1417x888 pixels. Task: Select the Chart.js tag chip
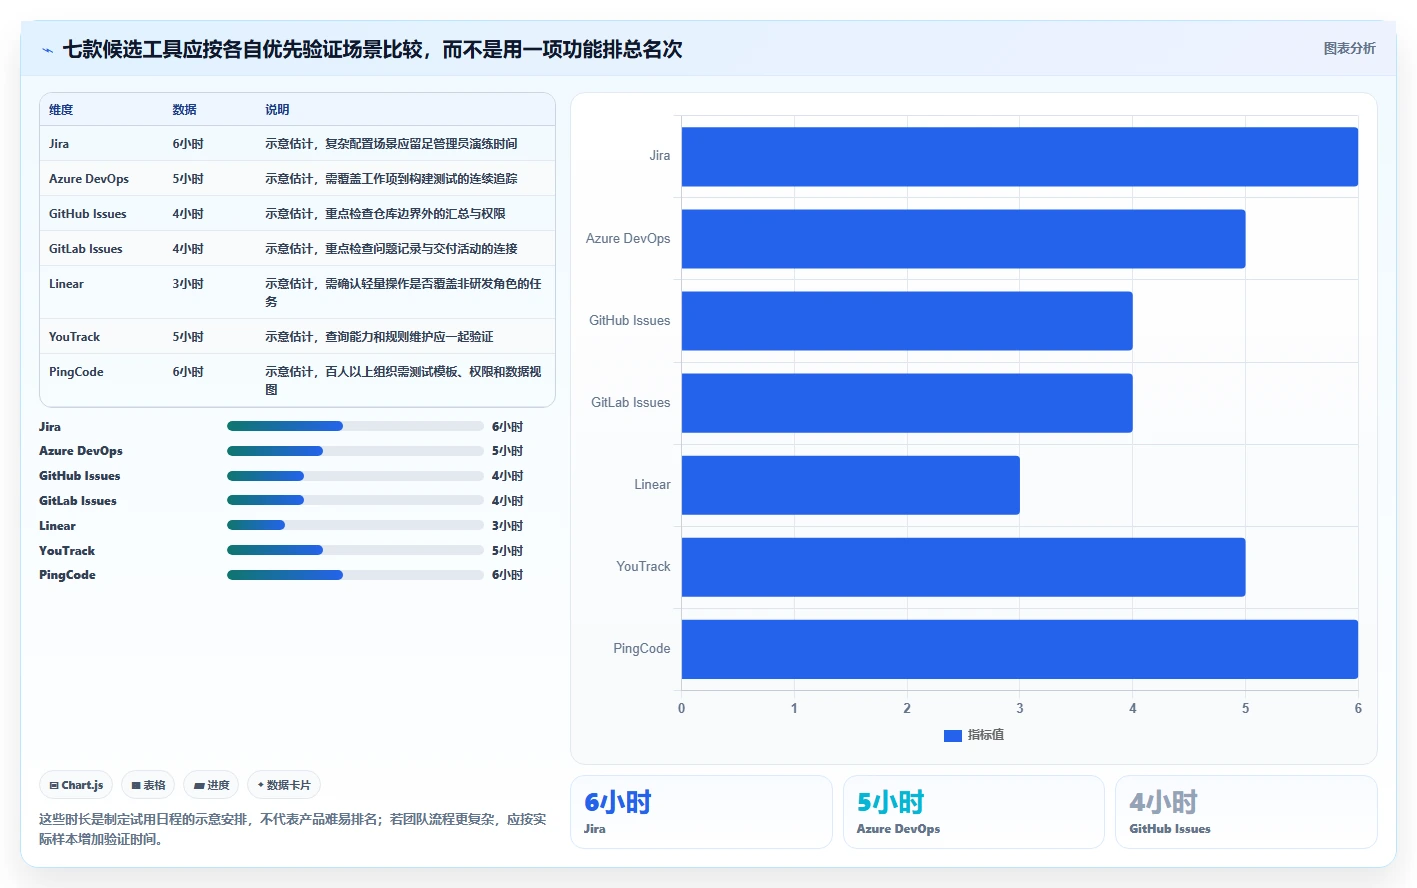(x=76, y=785)
